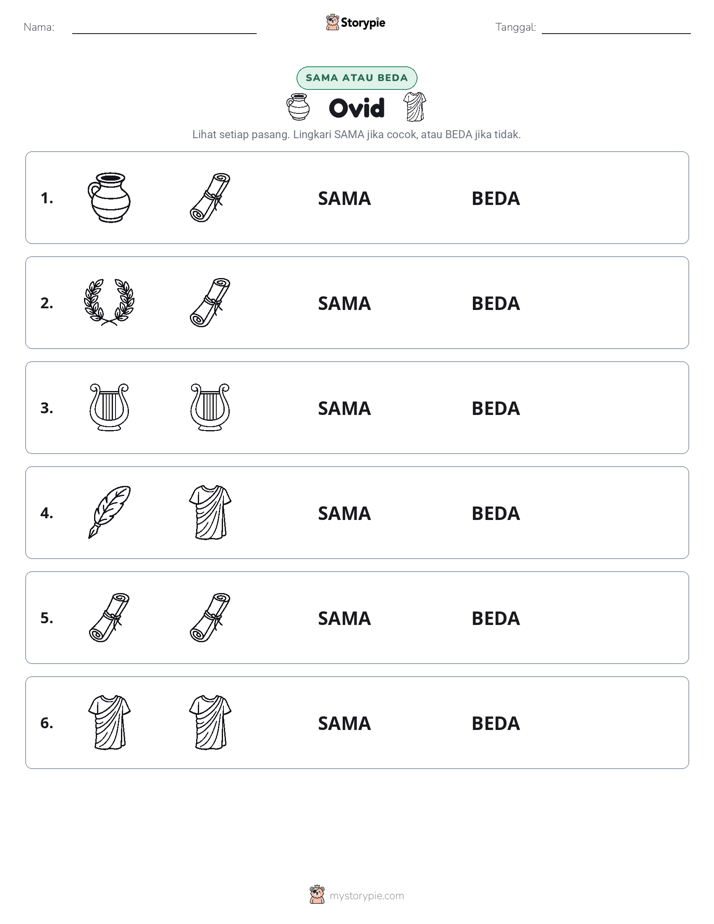
Task: Click the SAMA ATAU BEDA badge
Action: click(356, 78)
